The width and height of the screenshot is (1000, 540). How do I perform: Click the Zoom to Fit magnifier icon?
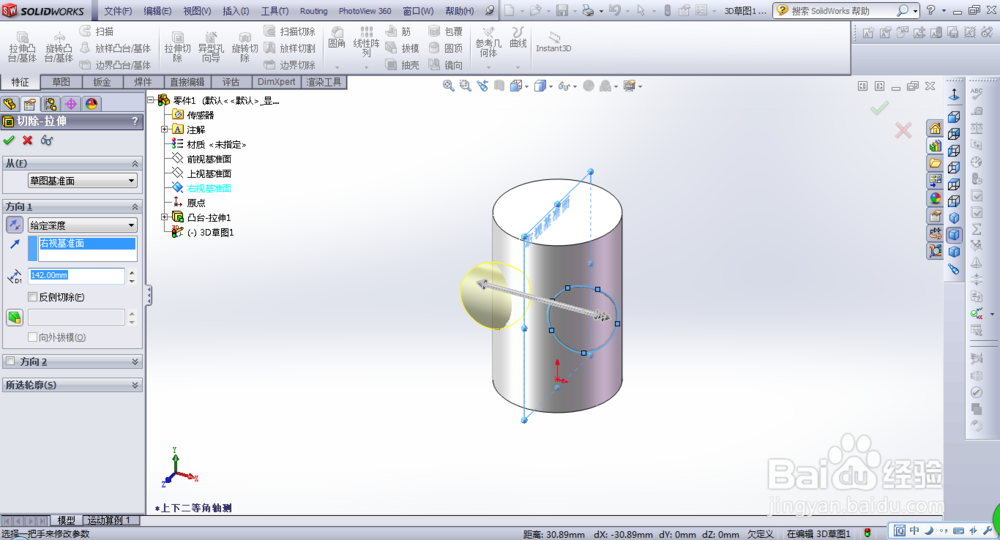click(x=448, y=85)
